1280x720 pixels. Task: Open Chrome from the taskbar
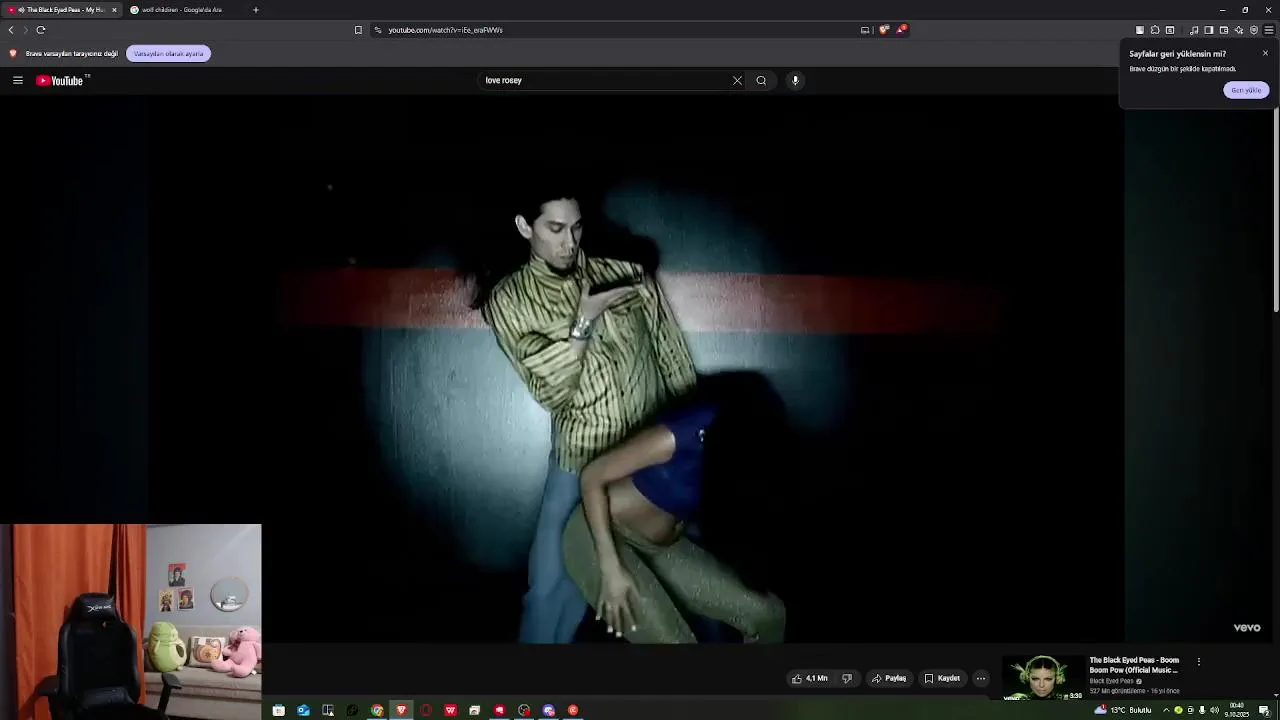point(377,710)
